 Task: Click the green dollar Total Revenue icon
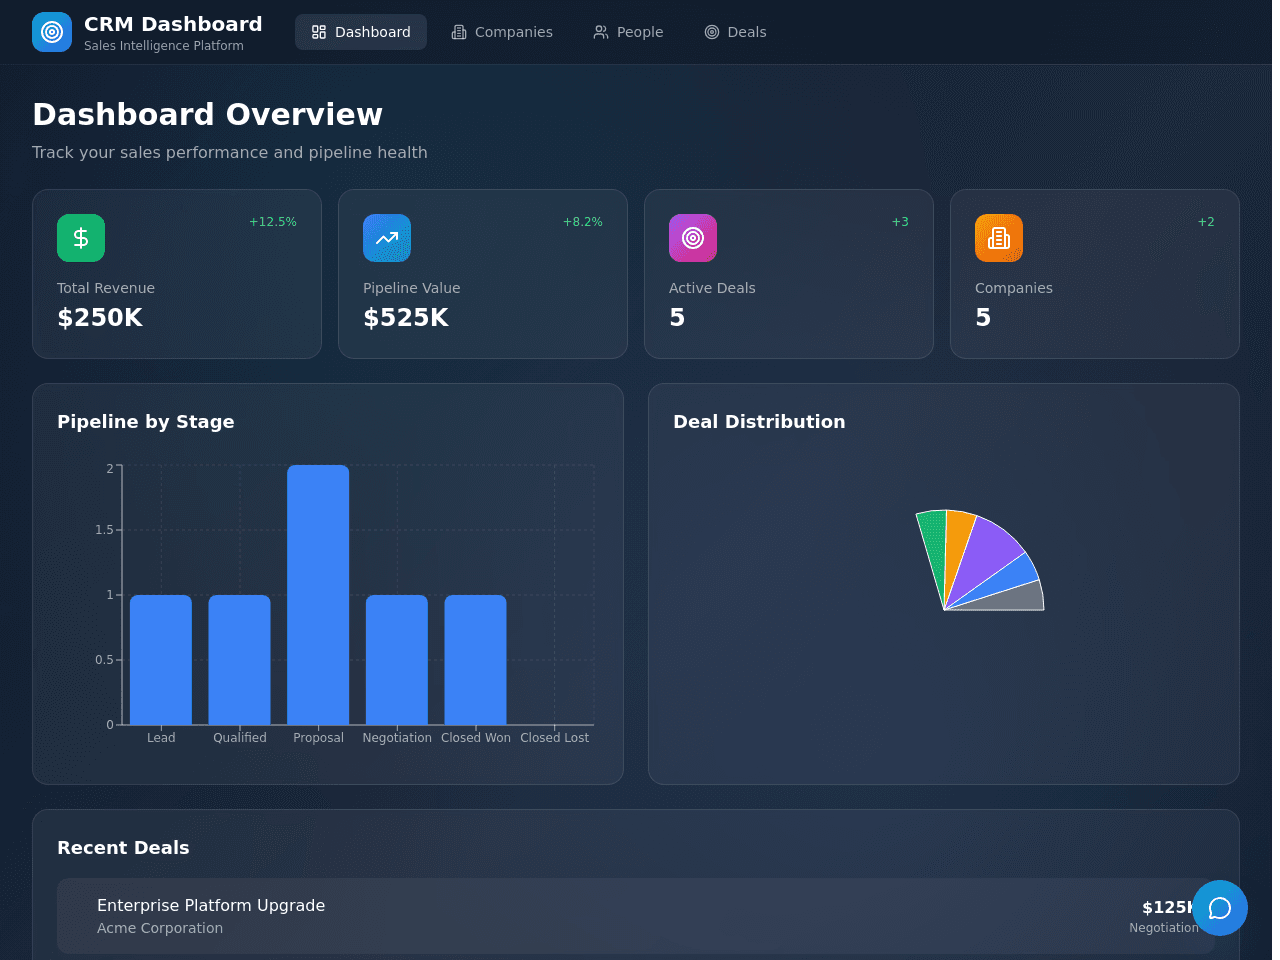click(81, 238)
